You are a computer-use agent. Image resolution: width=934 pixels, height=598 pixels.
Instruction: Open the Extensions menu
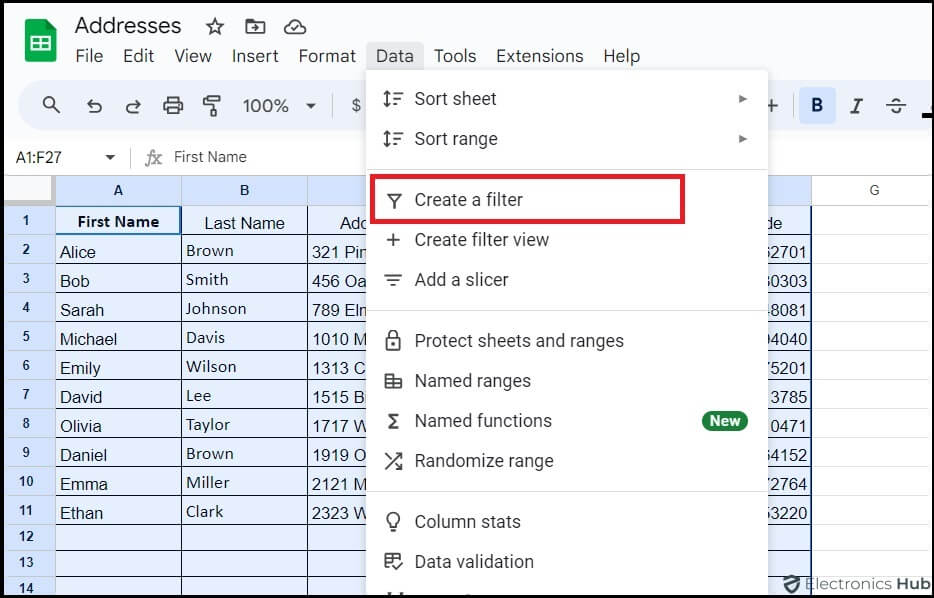pyautogui.click(x=539, y=56)
